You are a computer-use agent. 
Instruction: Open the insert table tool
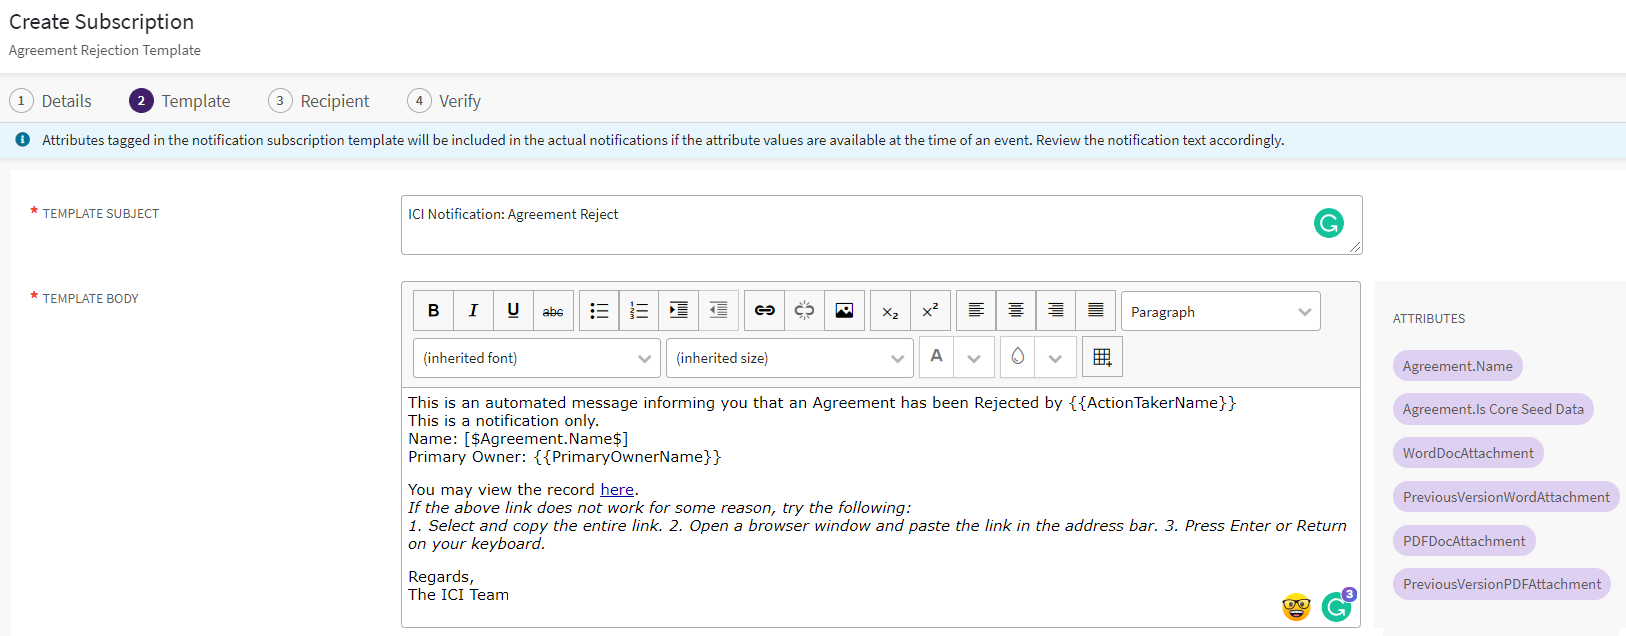pyautogui.click(x=1102, y=357)
